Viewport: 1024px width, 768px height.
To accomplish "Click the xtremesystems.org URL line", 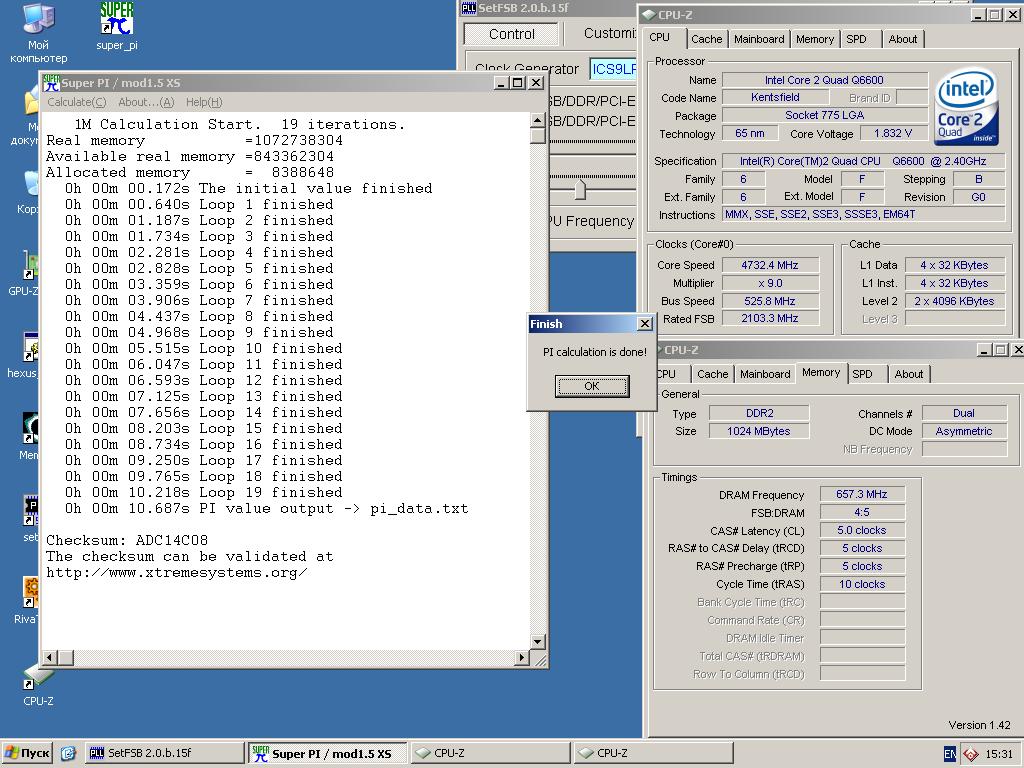I will (x=176, y=573).
